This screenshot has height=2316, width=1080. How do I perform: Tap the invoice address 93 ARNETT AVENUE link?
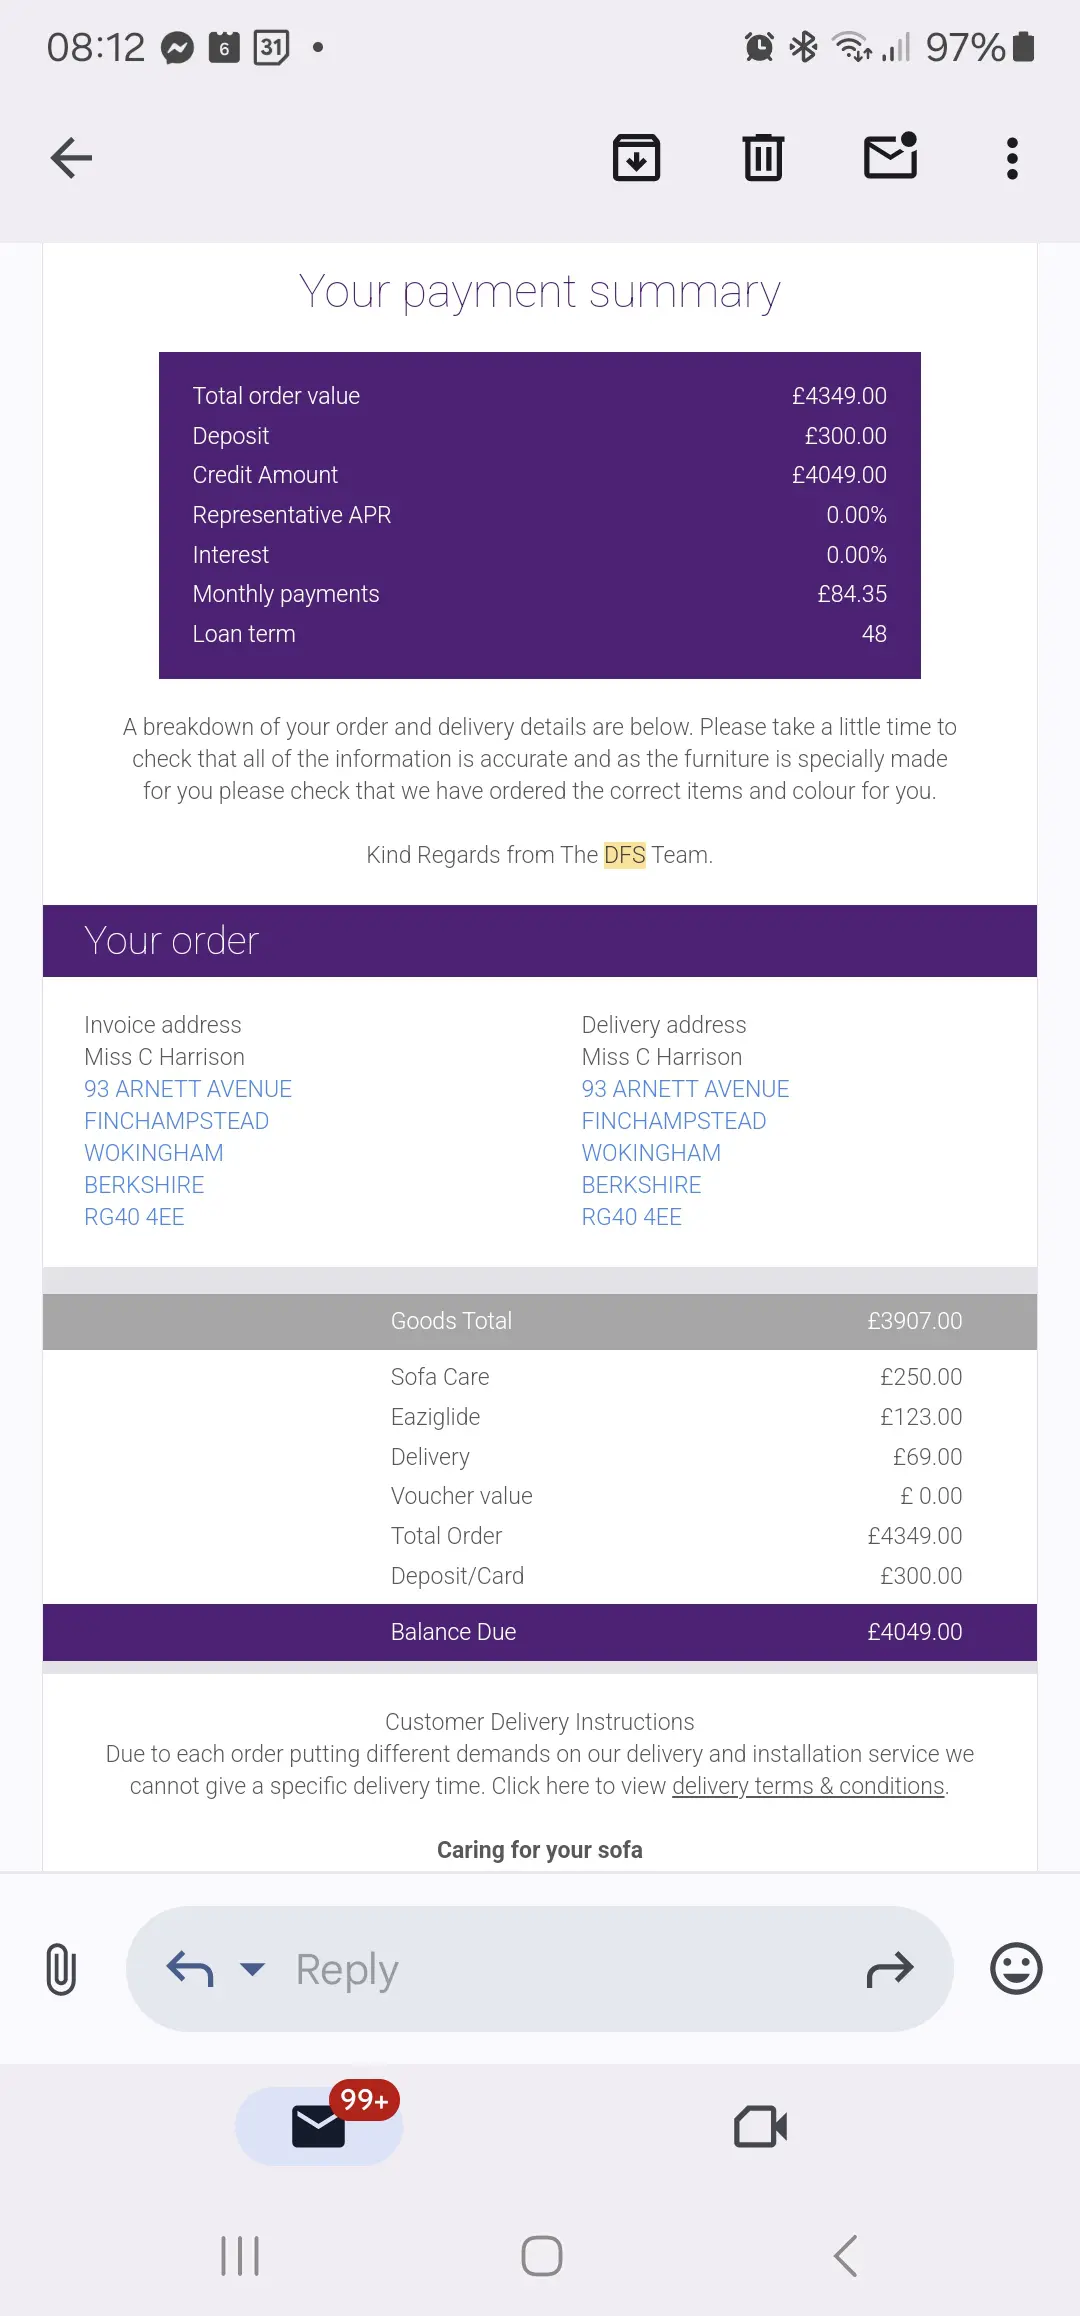(188, 1089)
